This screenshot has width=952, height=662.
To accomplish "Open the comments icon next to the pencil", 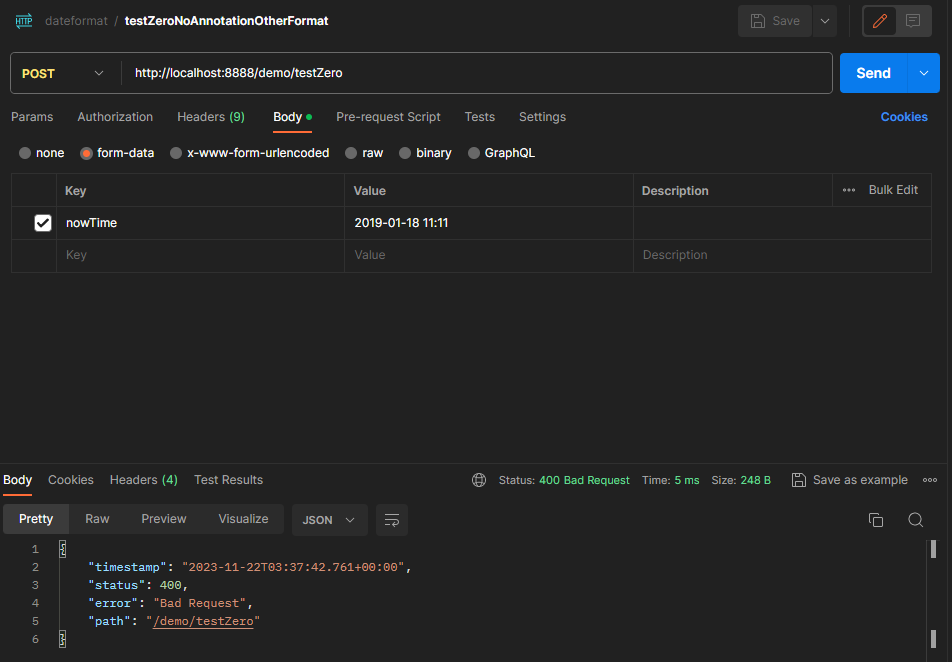I will [913, 21].
